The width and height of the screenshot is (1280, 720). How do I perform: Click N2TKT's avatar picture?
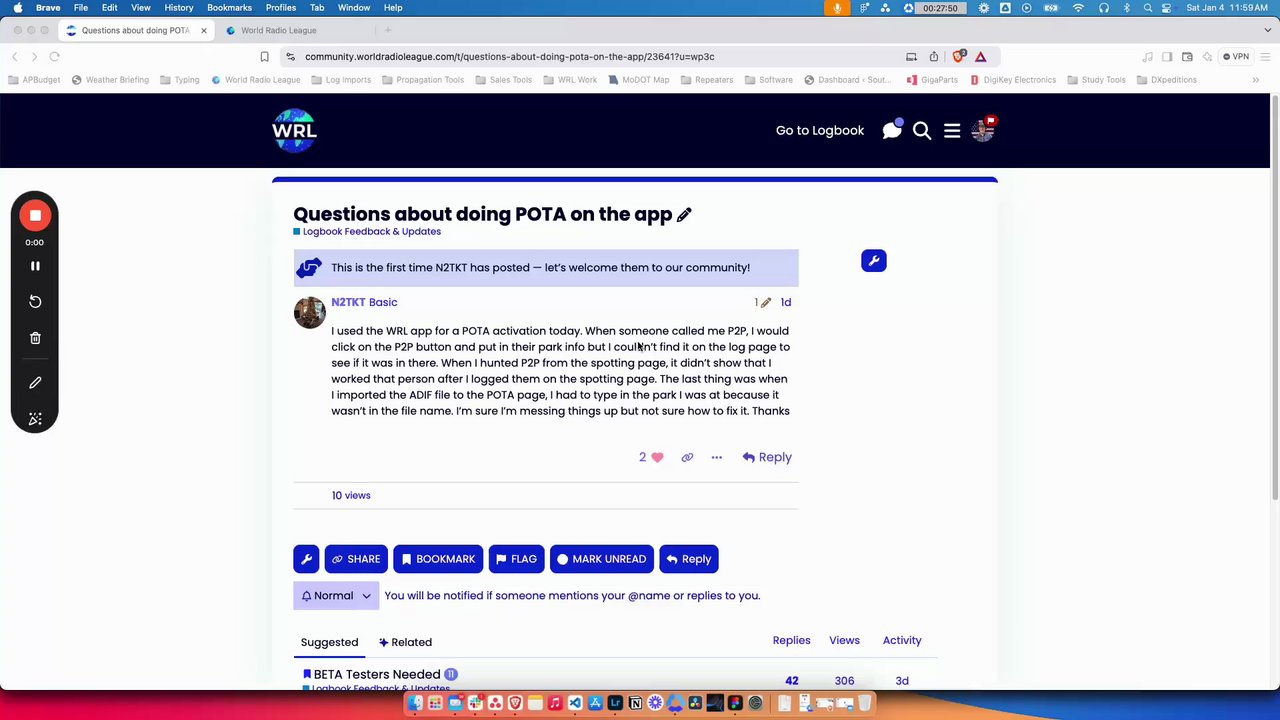pyautogui.click(x=309, y=312)
